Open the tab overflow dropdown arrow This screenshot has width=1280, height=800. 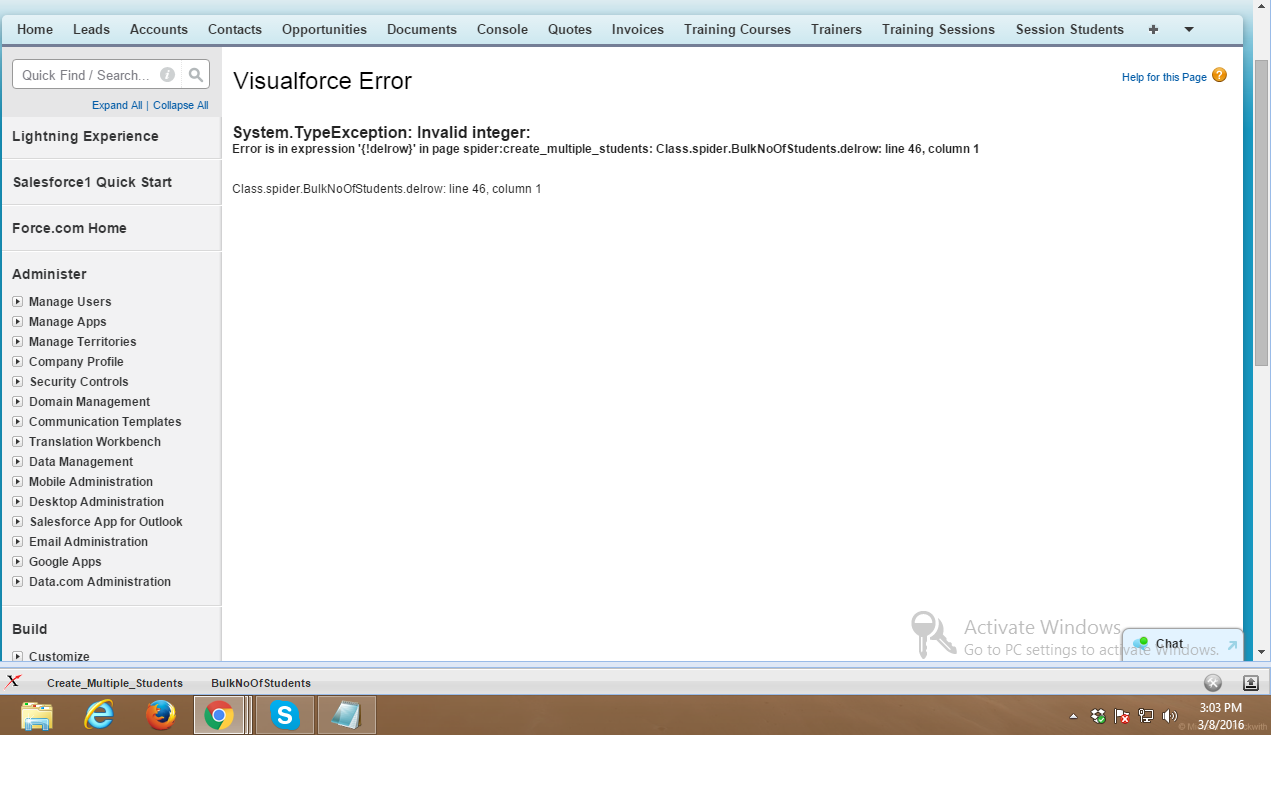(1189, 30)
